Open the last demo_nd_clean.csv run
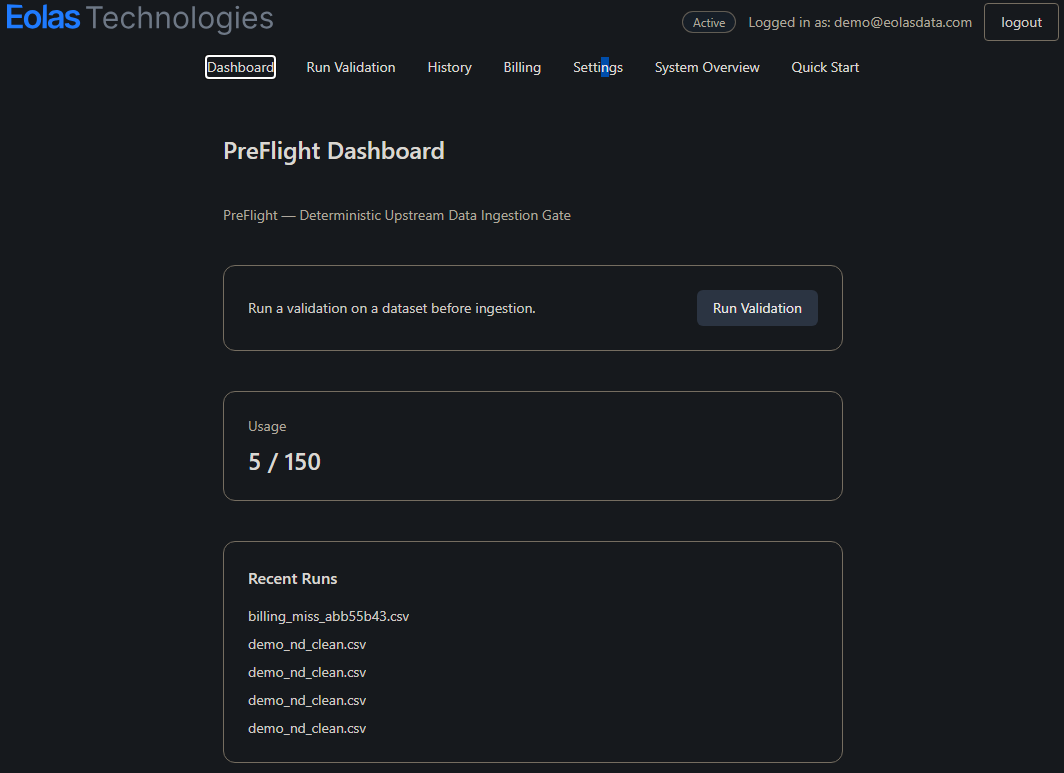The width and height of the screenshot is (1064, 773). 307,728
